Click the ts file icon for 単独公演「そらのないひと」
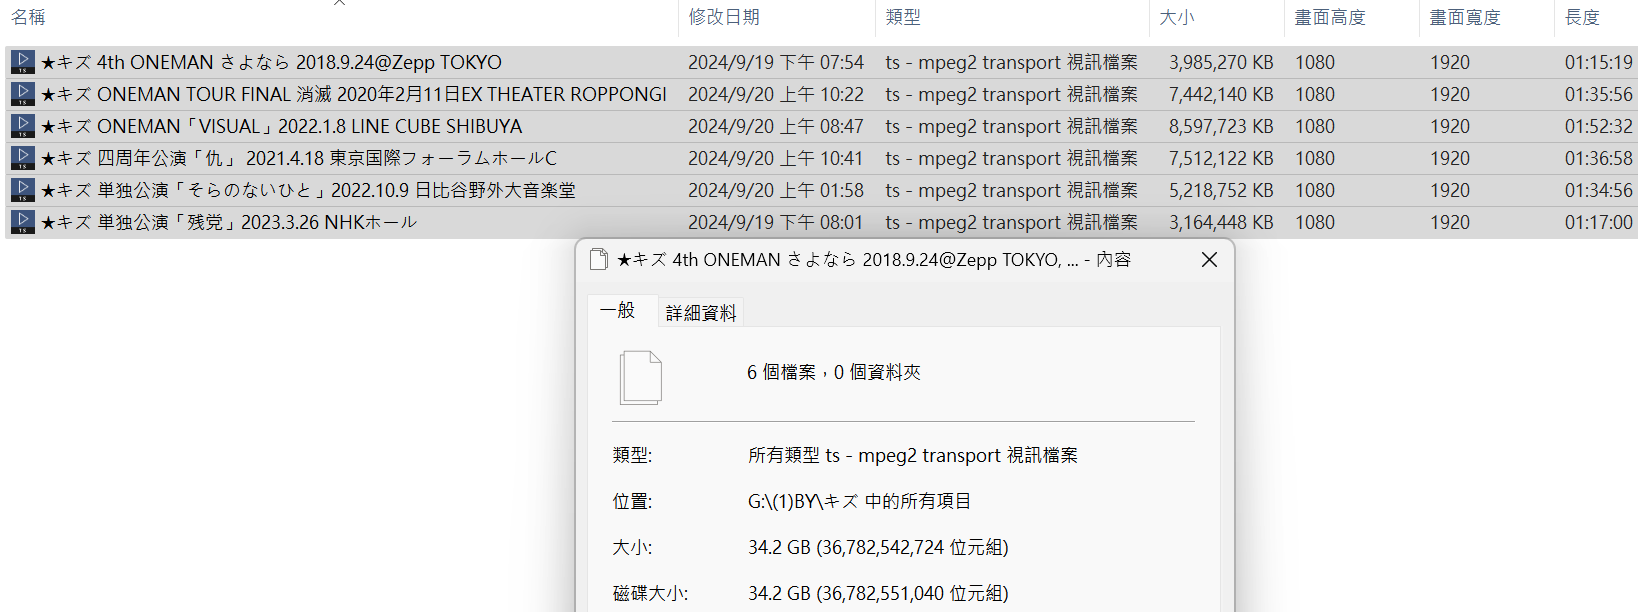The height and width of the screenshot is (612, 1638). coord(22,190)
